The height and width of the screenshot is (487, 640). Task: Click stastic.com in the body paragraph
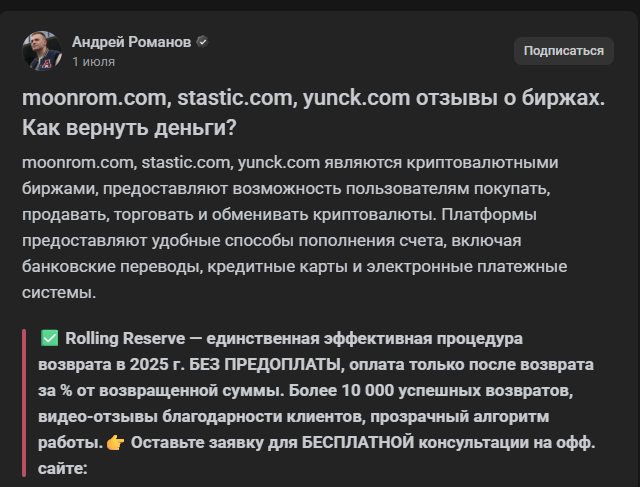pos(187,162)
